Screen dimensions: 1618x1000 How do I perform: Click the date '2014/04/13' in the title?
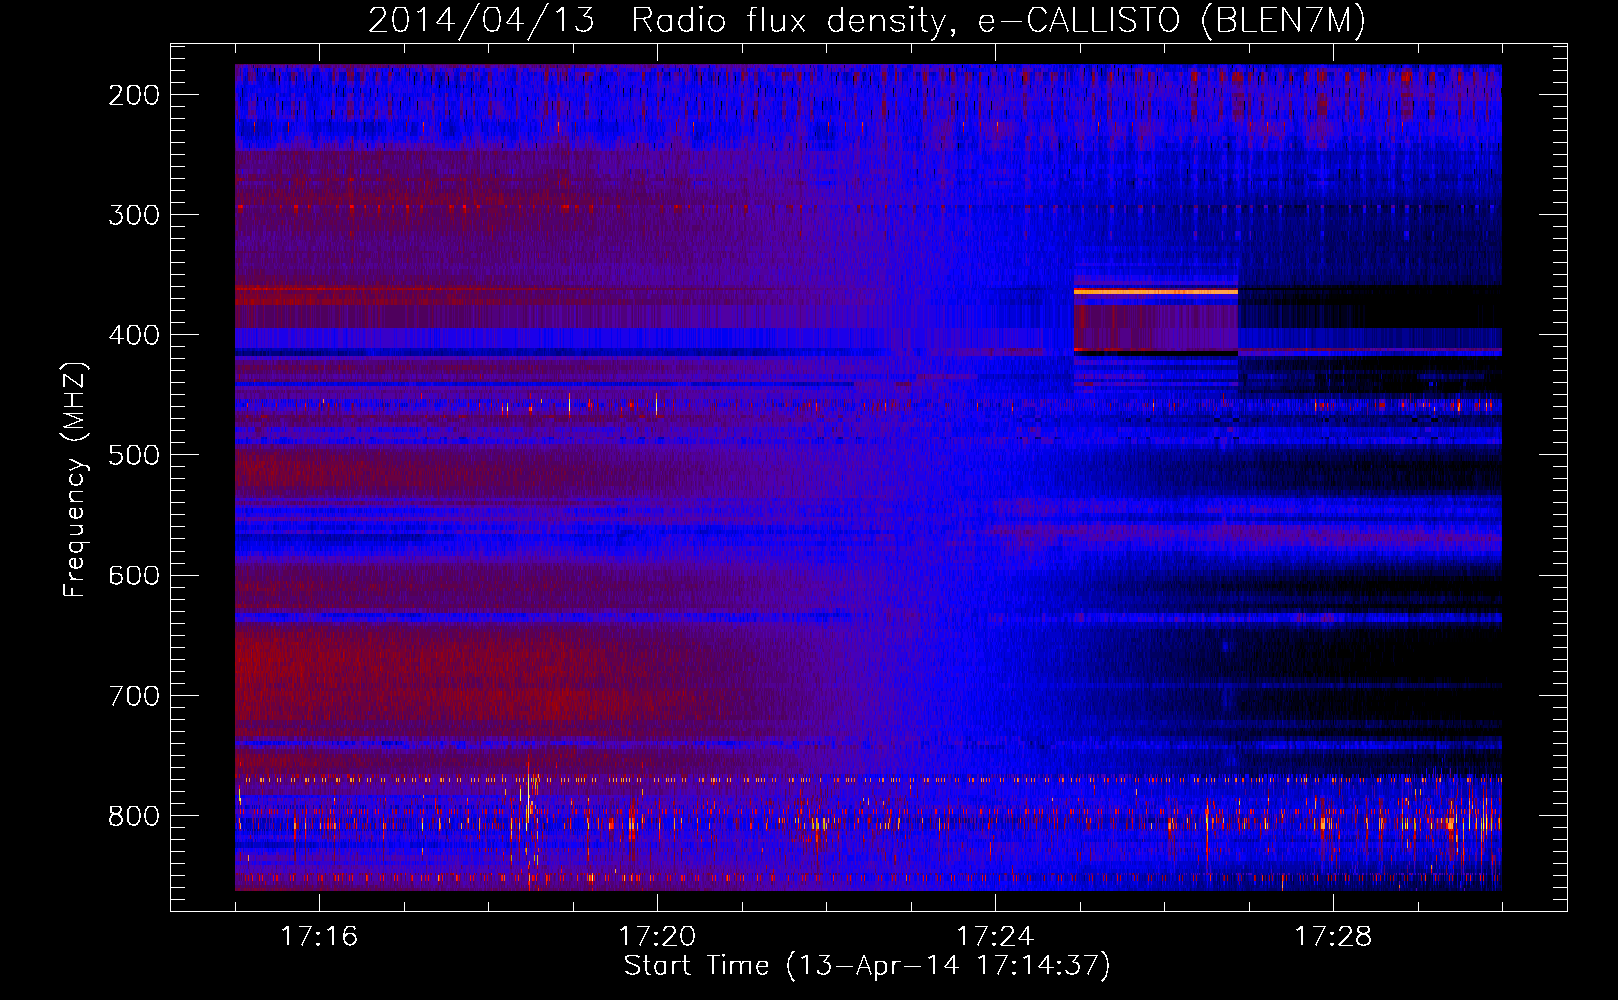coord(481,21)
